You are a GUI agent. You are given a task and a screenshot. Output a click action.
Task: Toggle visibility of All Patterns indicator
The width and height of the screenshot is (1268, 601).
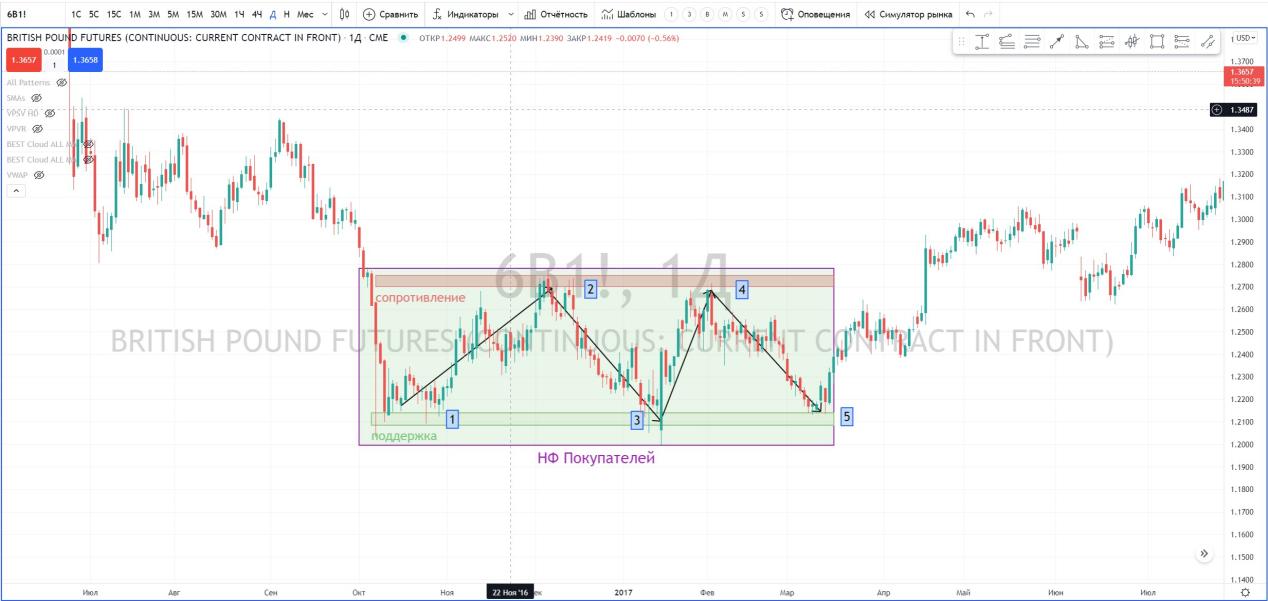click(x=61, y=83)
